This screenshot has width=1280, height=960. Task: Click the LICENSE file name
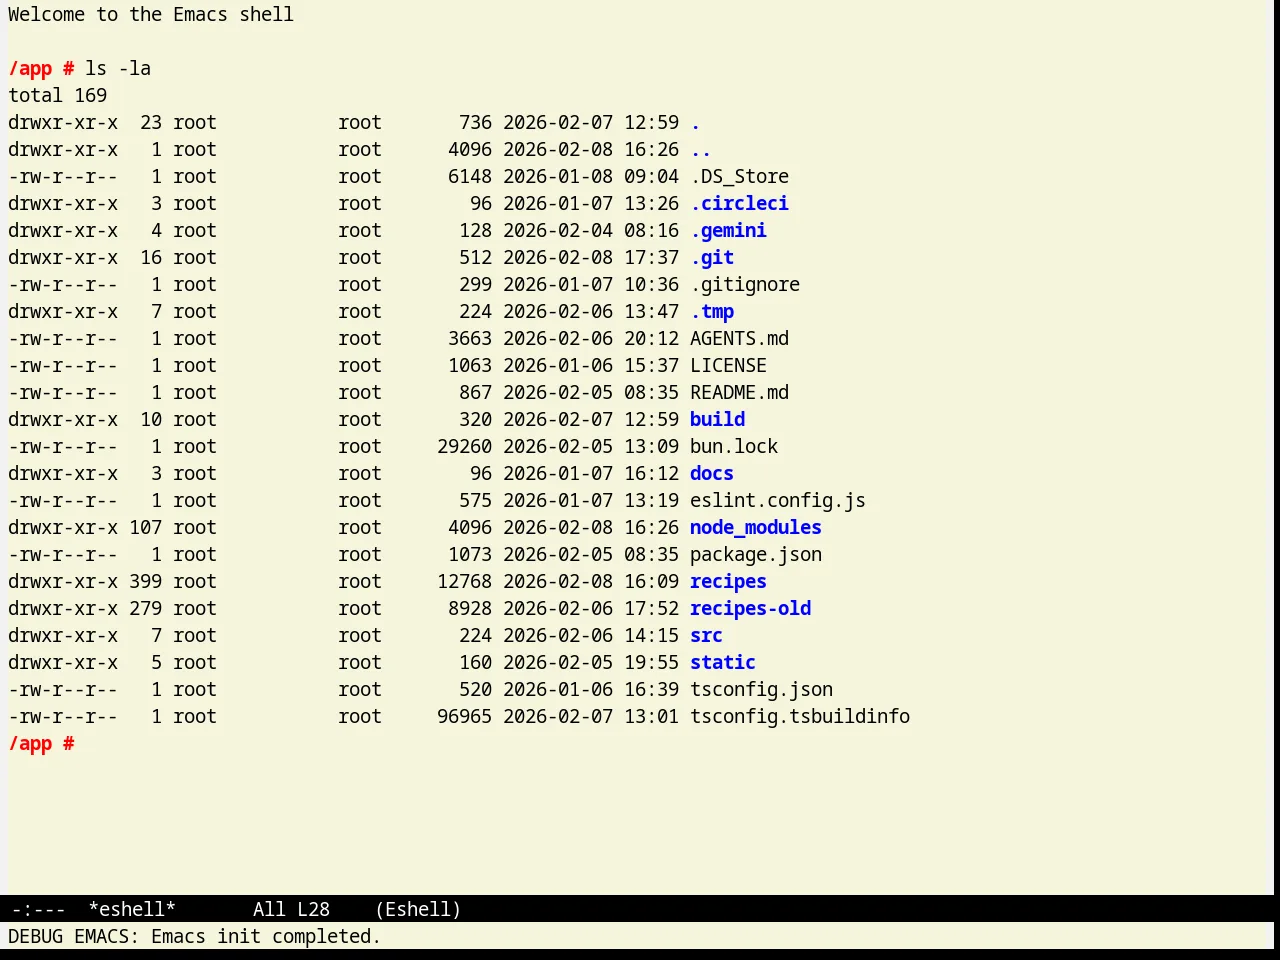pyautogui.click(x=728, y=365)
